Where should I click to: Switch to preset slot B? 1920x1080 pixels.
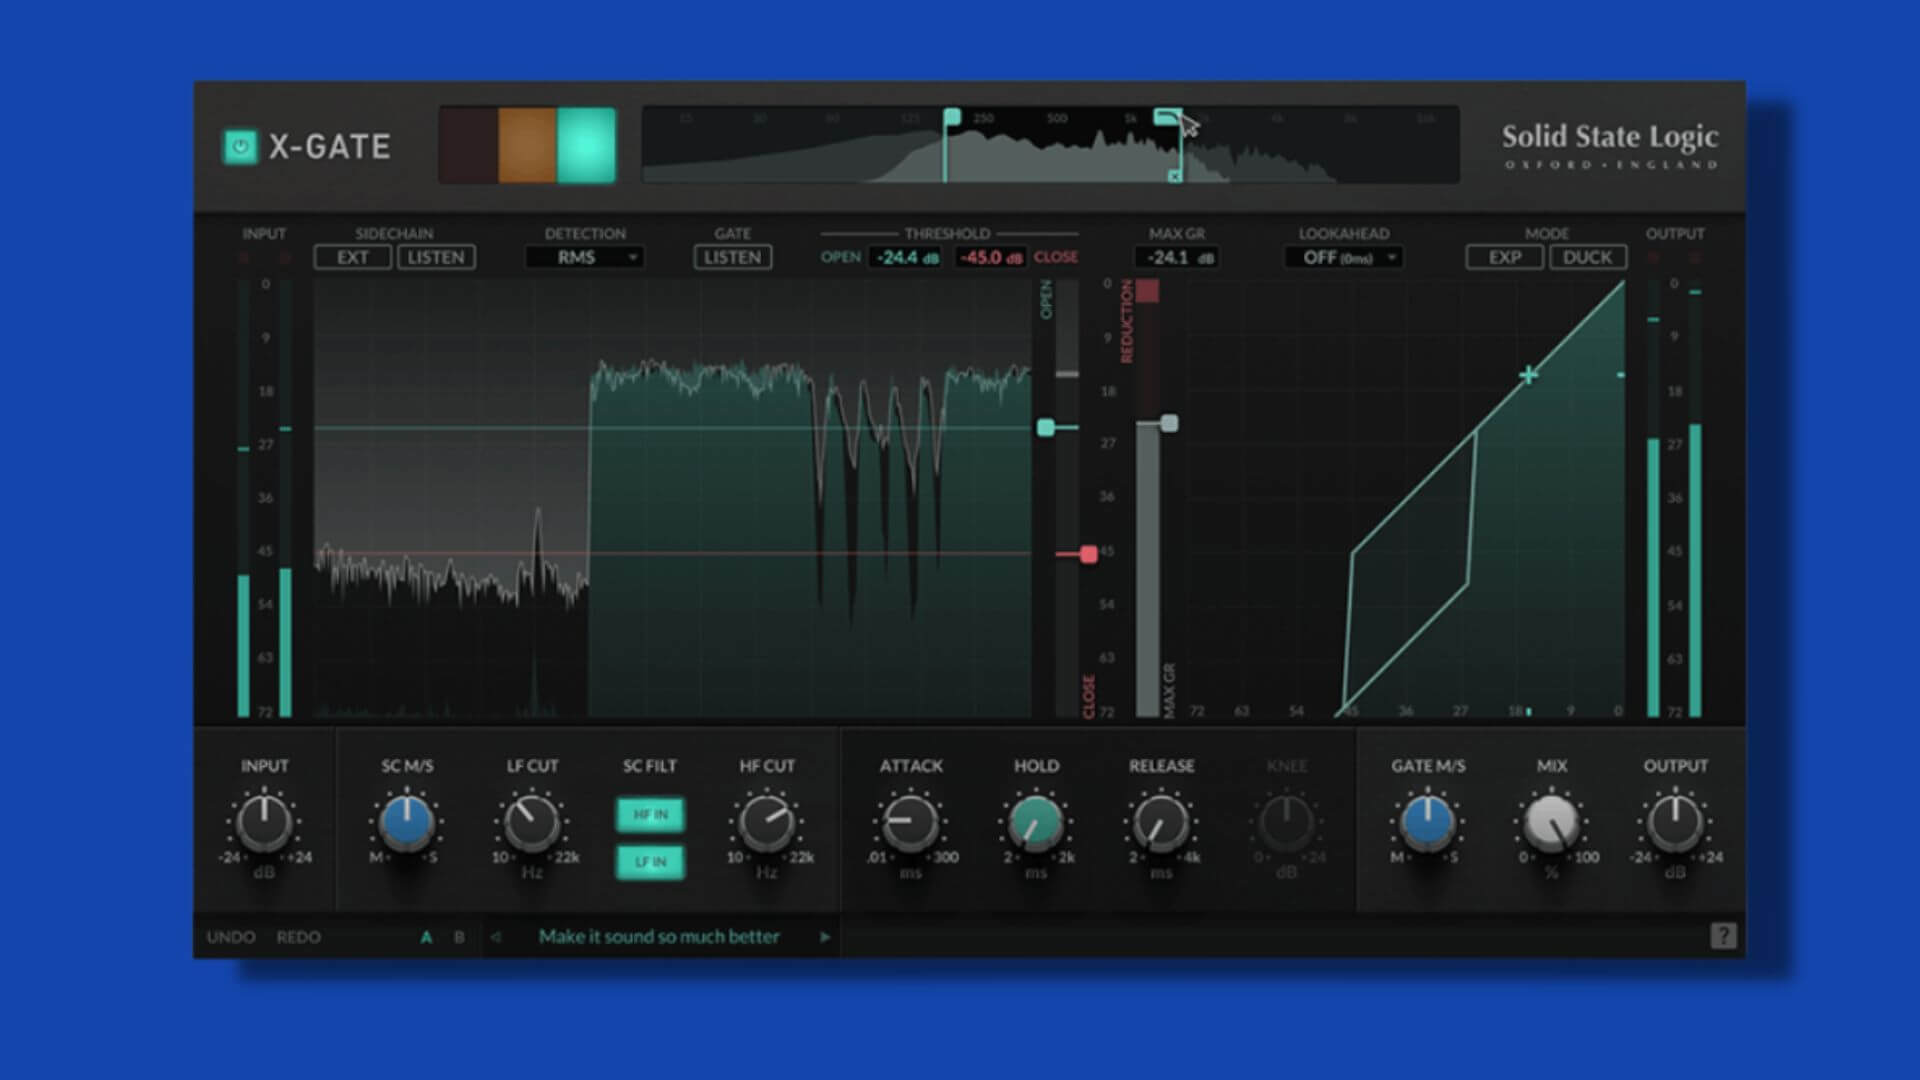[459, 937]
